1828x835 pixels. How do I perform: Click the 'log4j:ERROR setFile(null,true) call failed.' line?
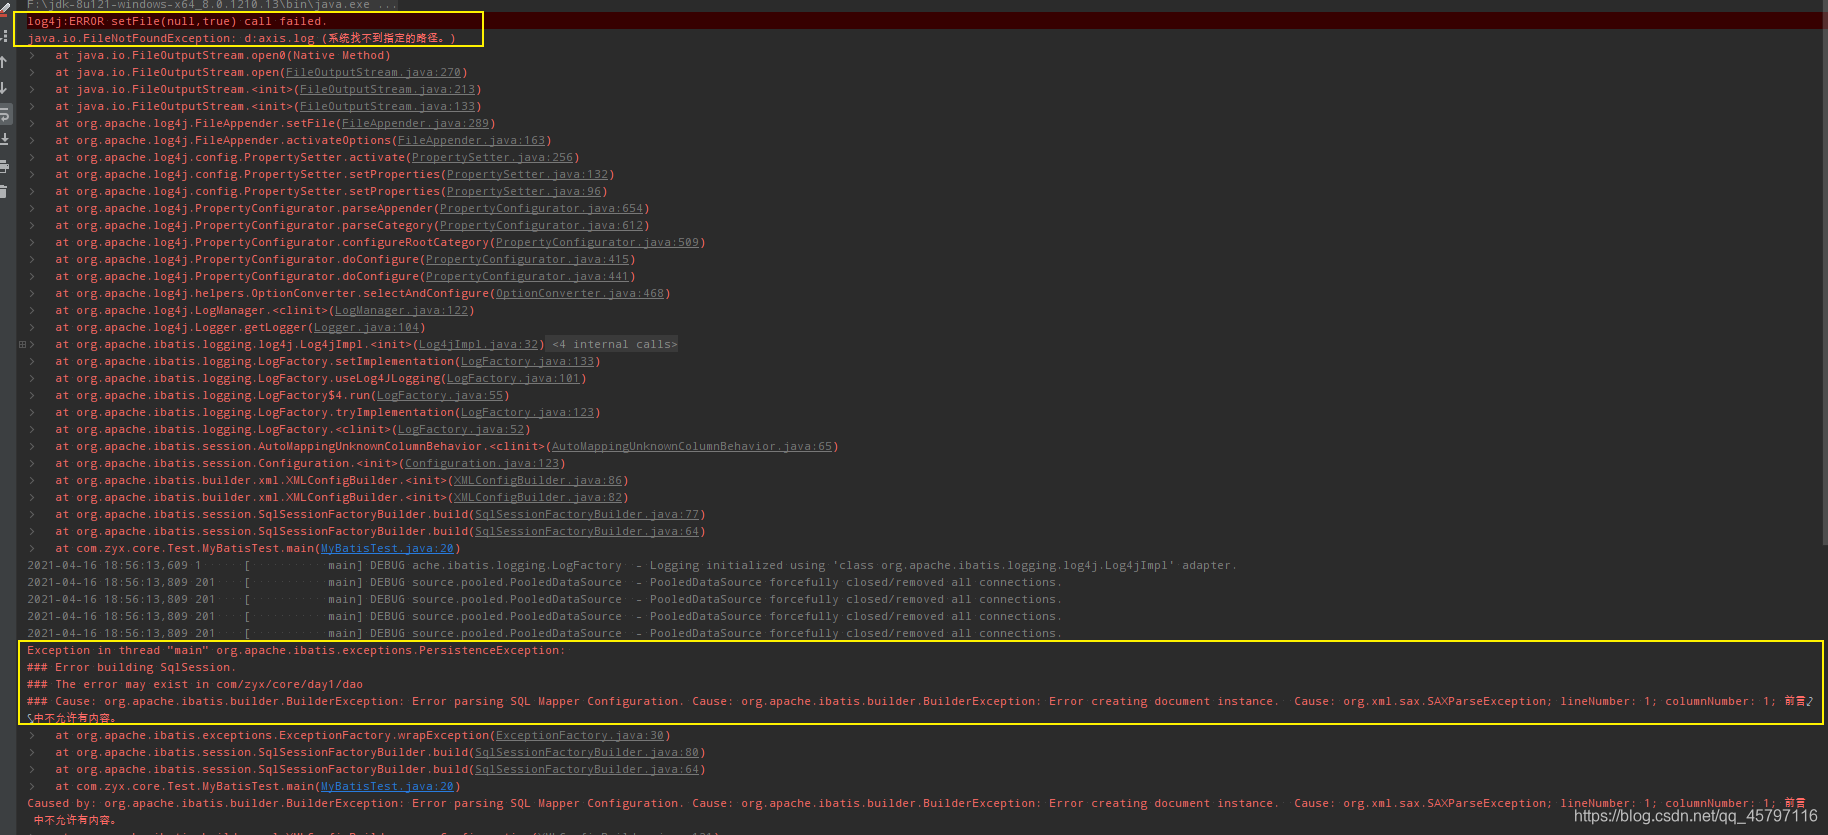[x=177, y=22]
